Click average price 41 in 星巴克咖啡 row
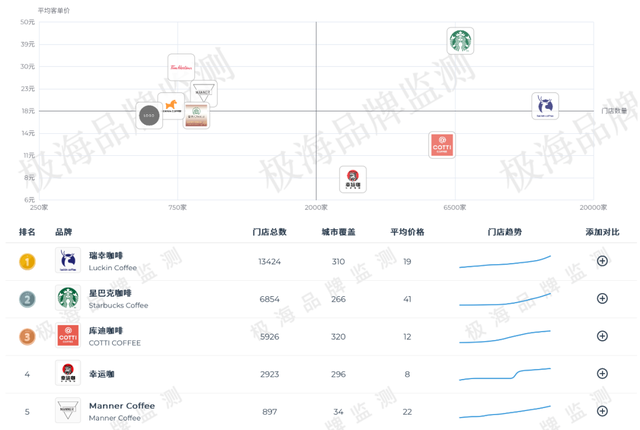Image resolution: width=640 pixels, height=430 pixels. [407, 299]
